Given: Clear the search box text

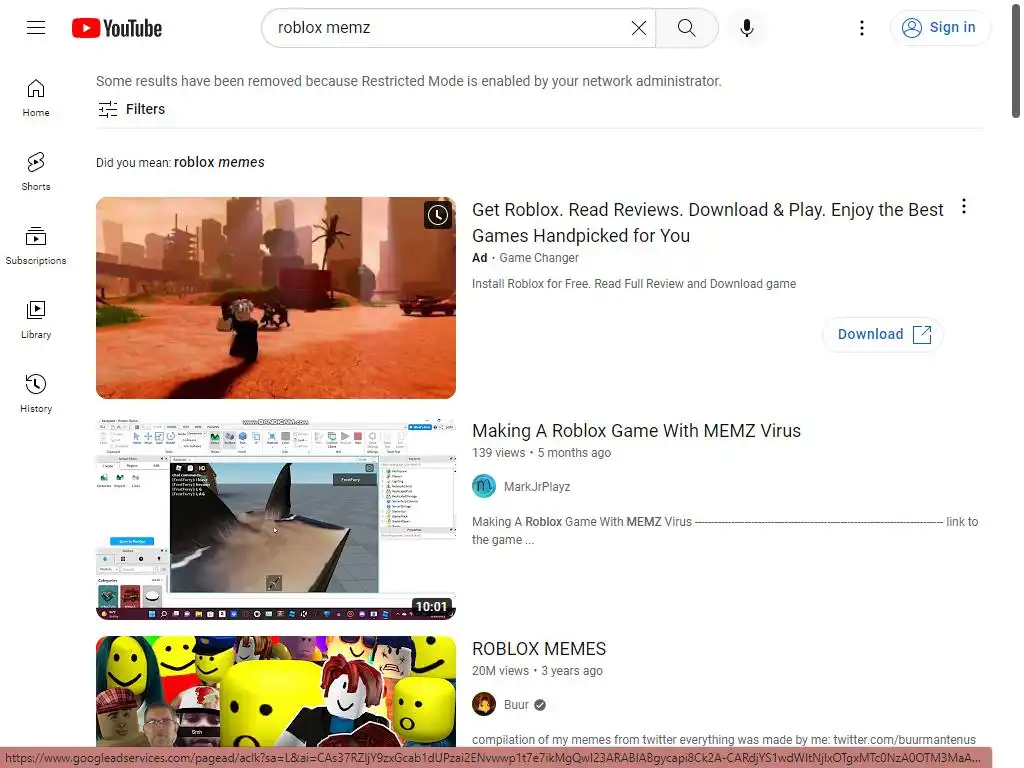Looking at the screenshot, I should (639, 27).
